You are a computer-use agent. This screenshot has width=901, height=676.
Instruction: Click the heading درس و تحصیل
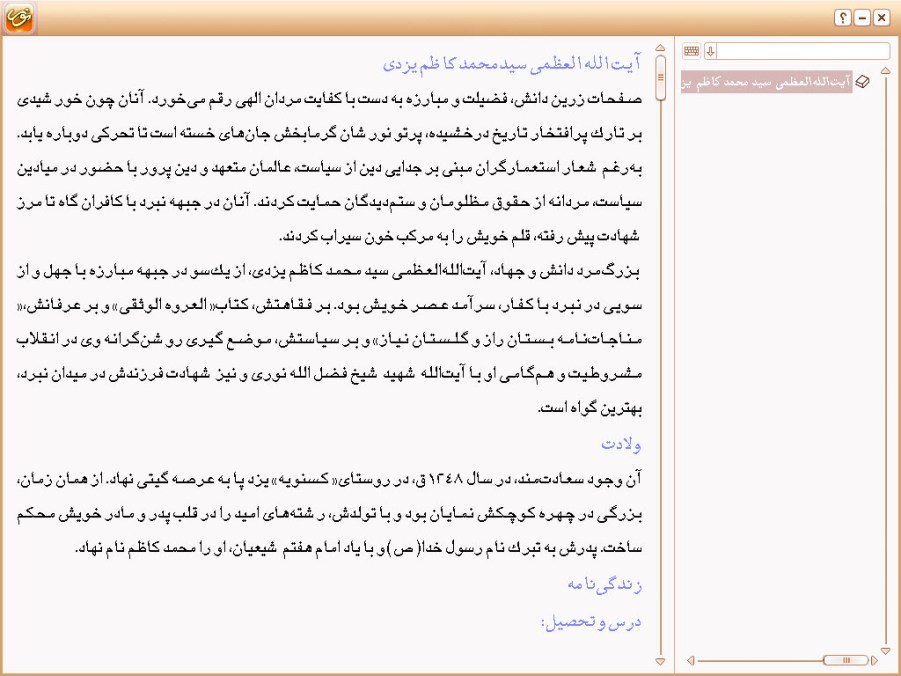coord(591,623)
